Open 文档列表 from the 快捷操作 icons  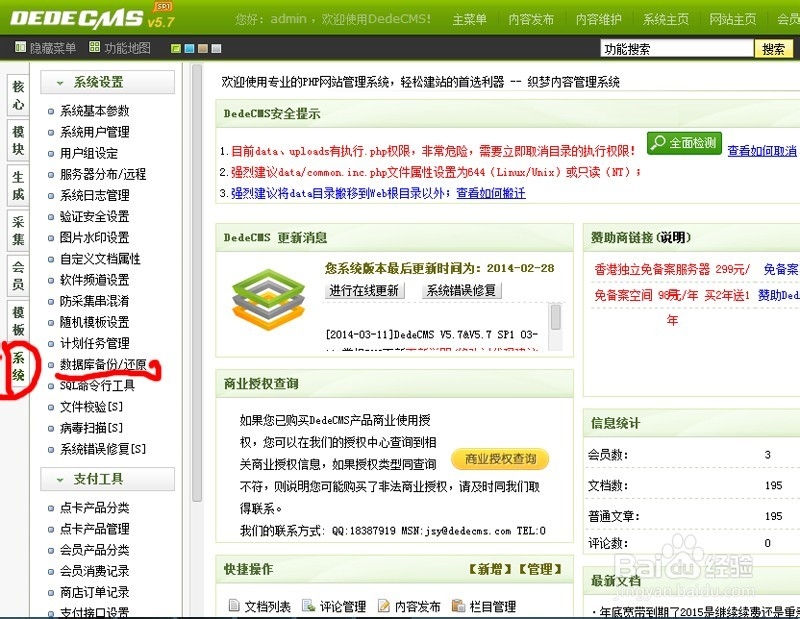tap(264, 605)
